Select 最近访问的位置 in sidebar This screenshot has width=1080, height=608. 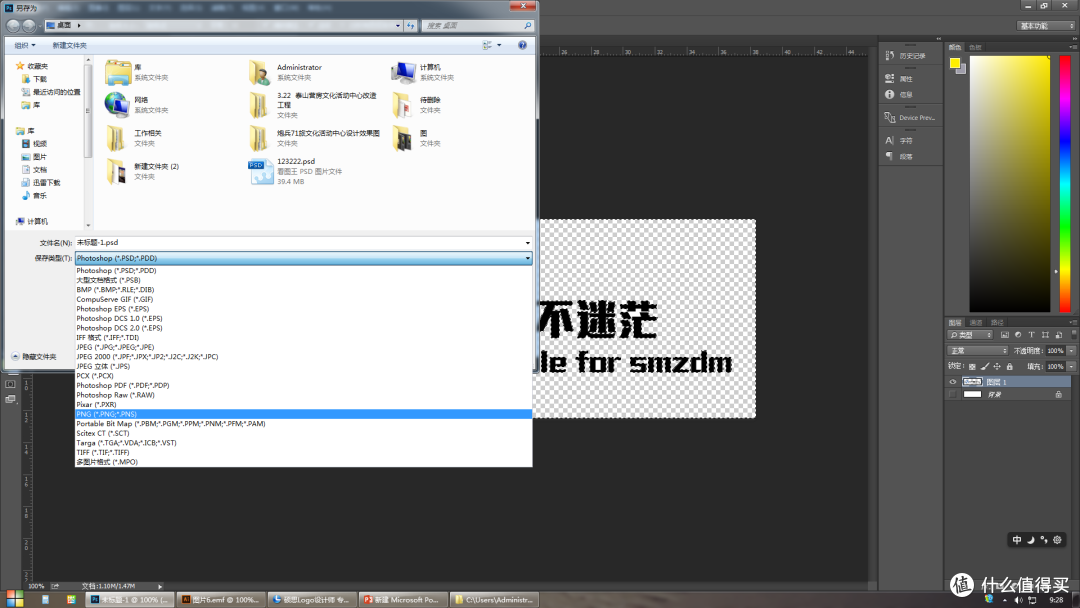(50, 92)
